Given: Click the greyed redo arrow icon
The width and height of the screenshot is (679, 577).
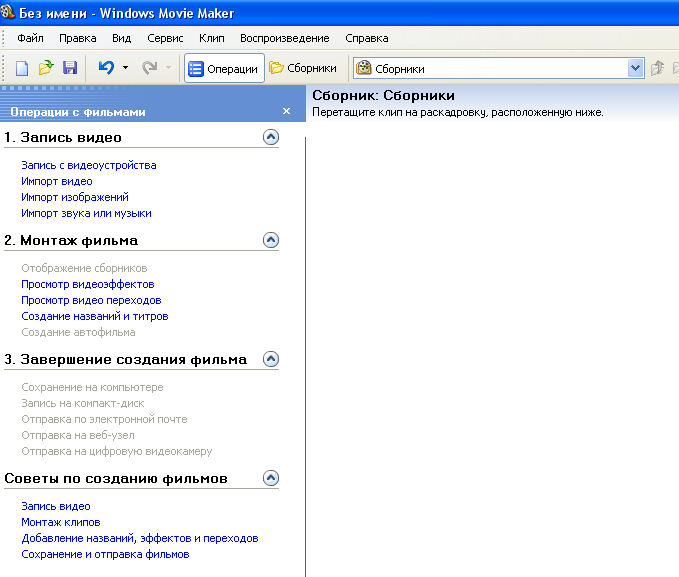Looking at the screenshot, I should [x=150, y=68].
